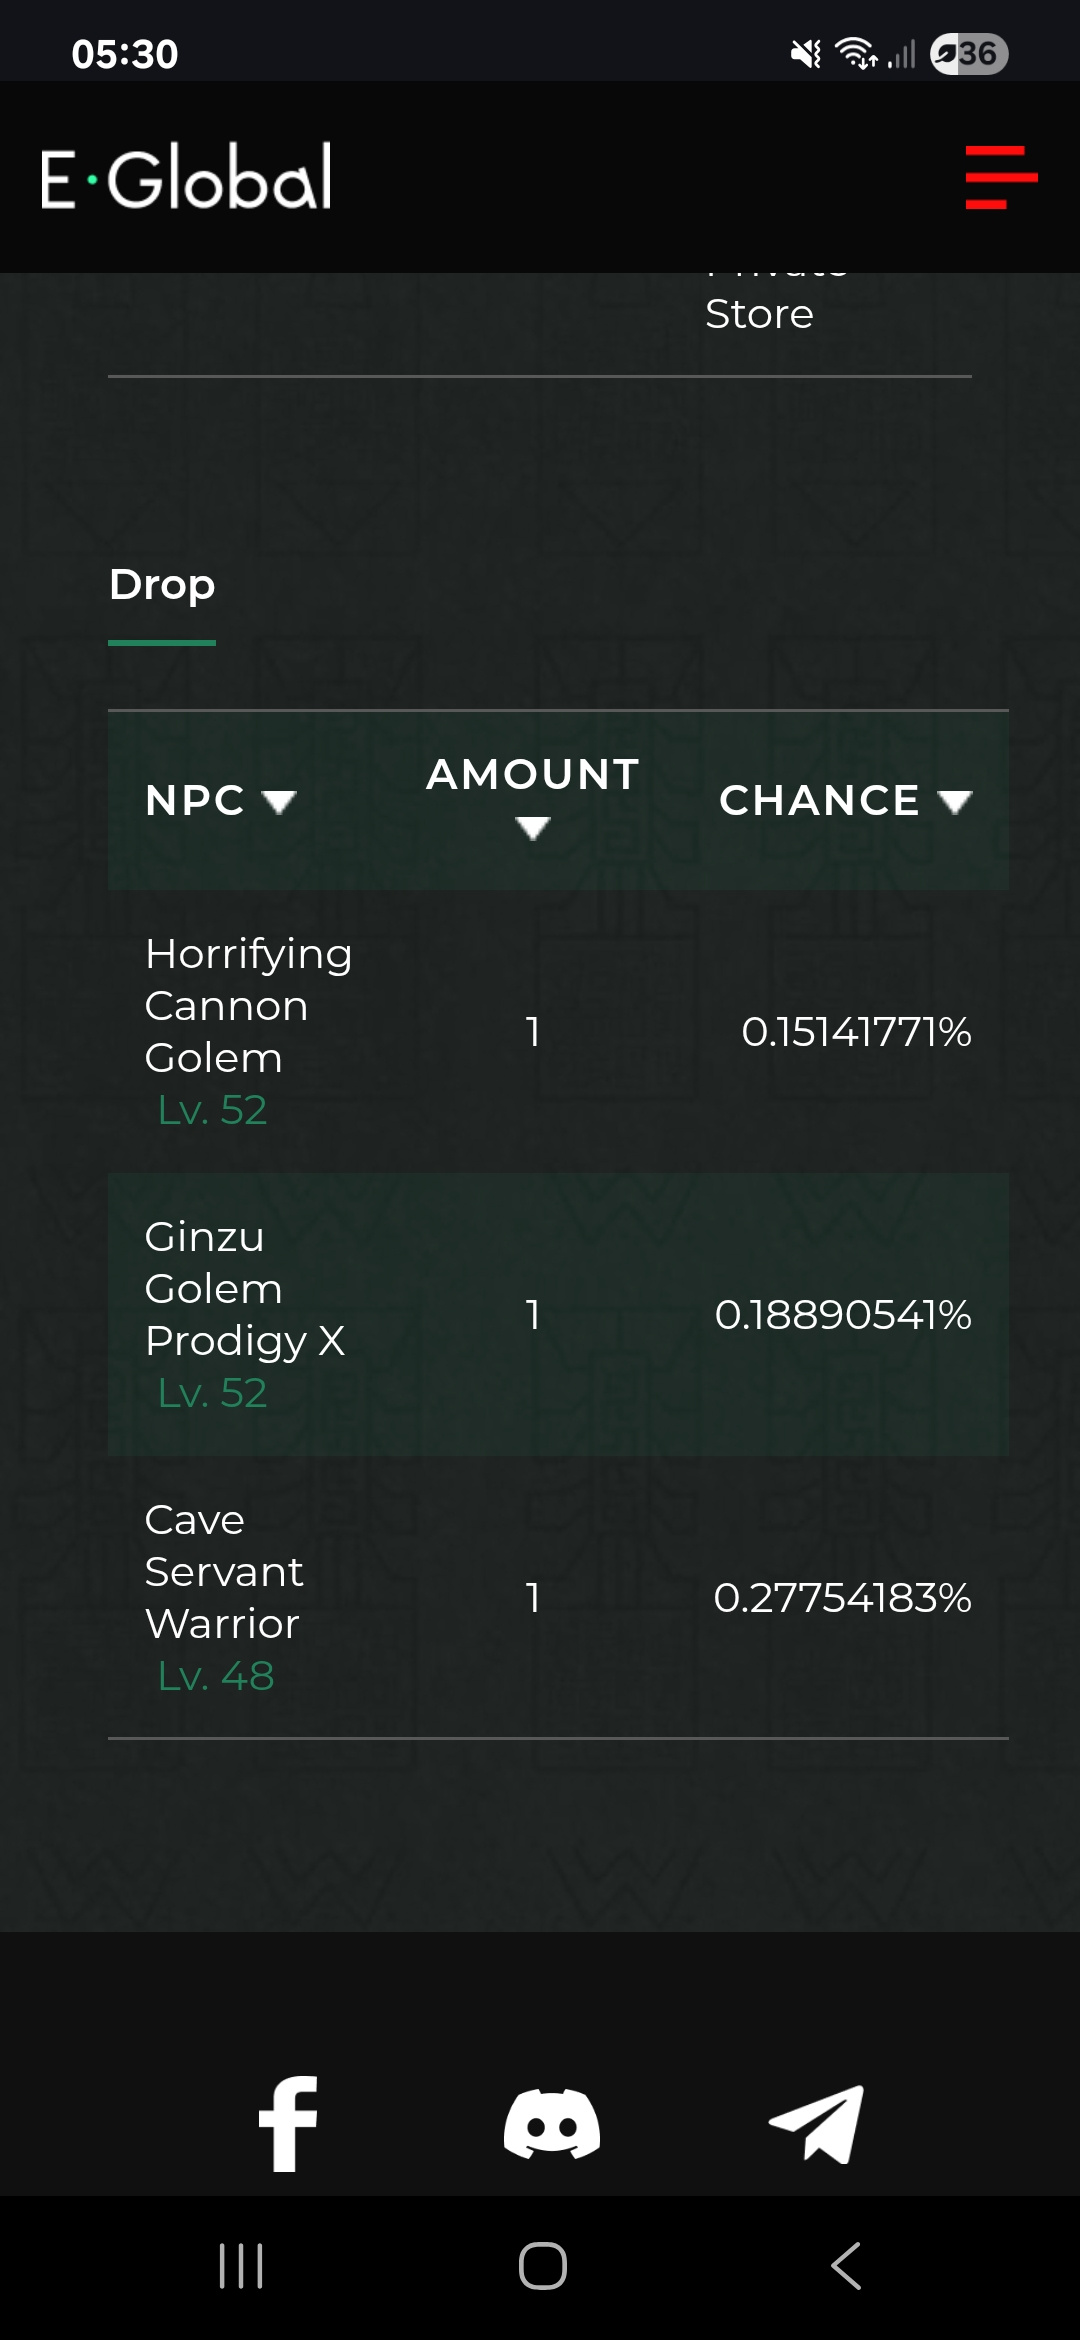Tap the Wi-Fi status icon
1080x2340 pixels.
pos(857,53)
